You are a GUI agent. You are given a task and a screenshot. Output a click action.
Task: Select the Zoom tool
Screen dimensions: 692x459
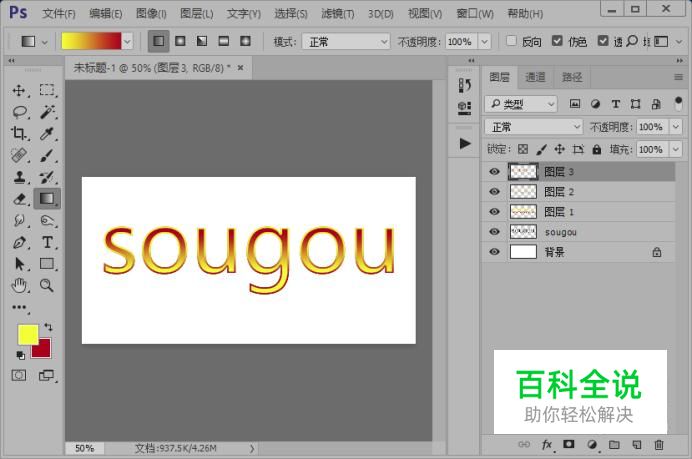[47, 286]
